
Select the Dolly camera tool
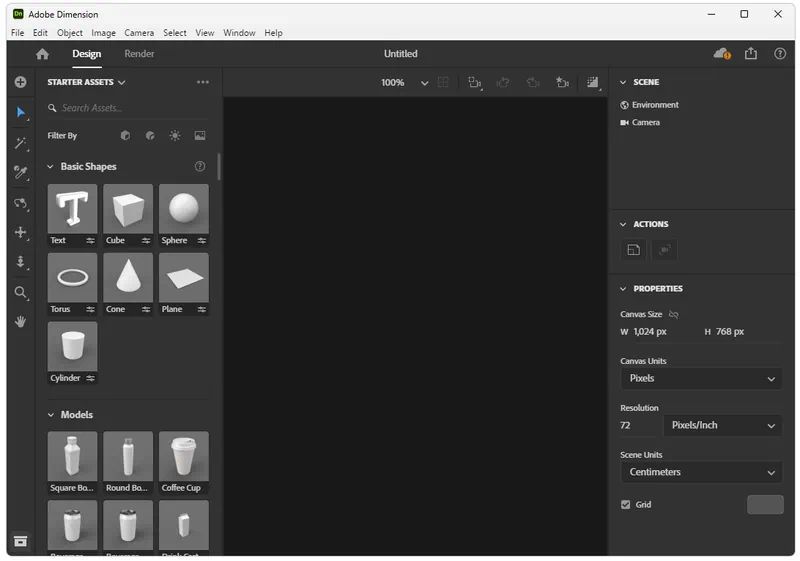20,262
